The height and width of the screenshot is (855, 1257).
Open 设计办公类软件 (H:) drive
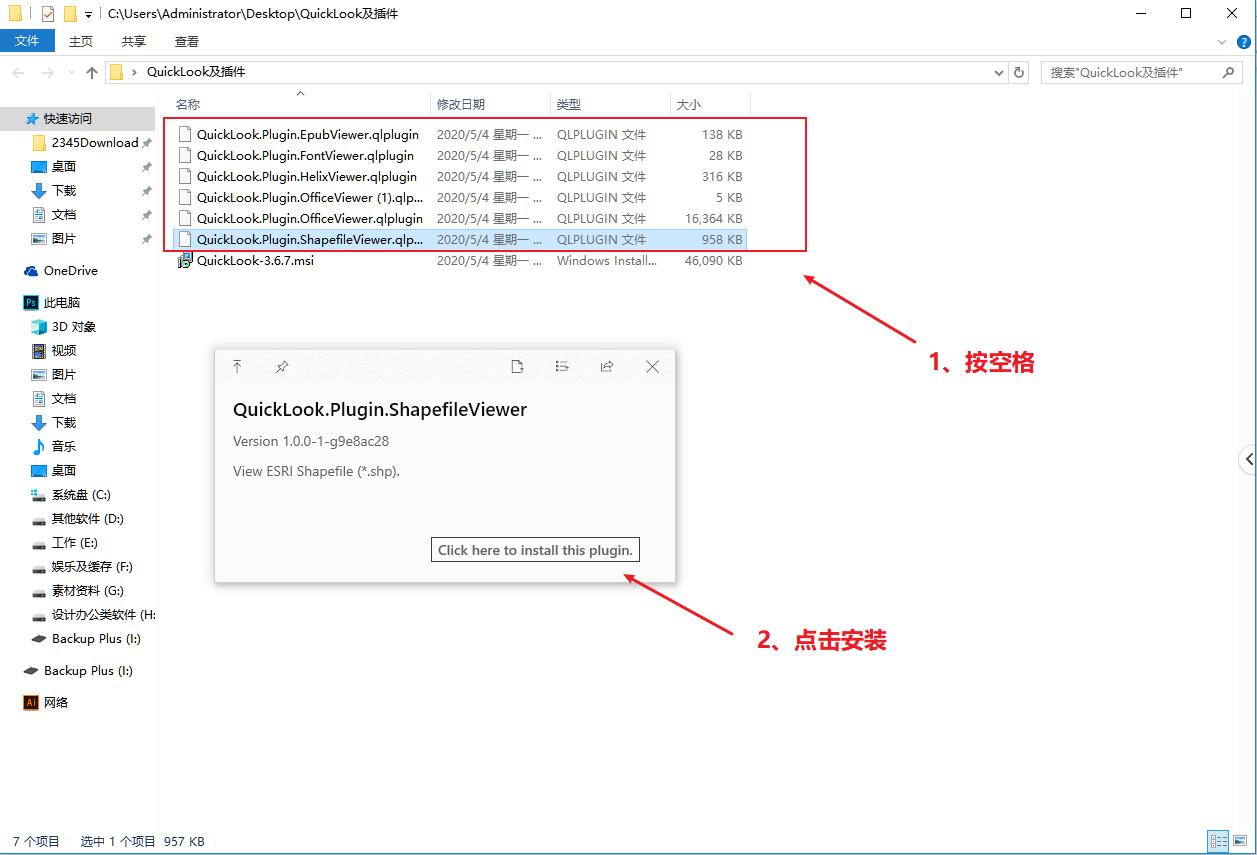(103, 614)
